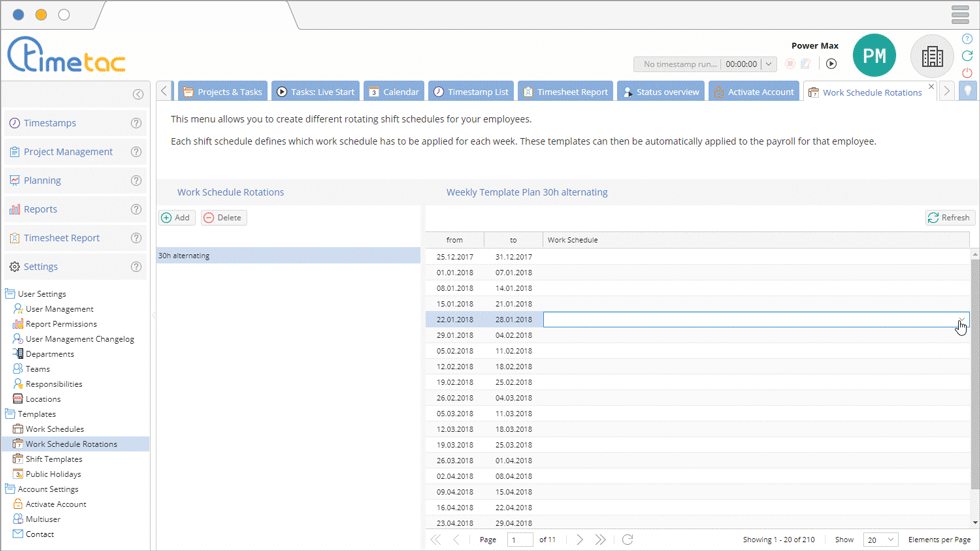Open Multiuser in account settings
Screen dimensions: 980x551
click(43, 519)
